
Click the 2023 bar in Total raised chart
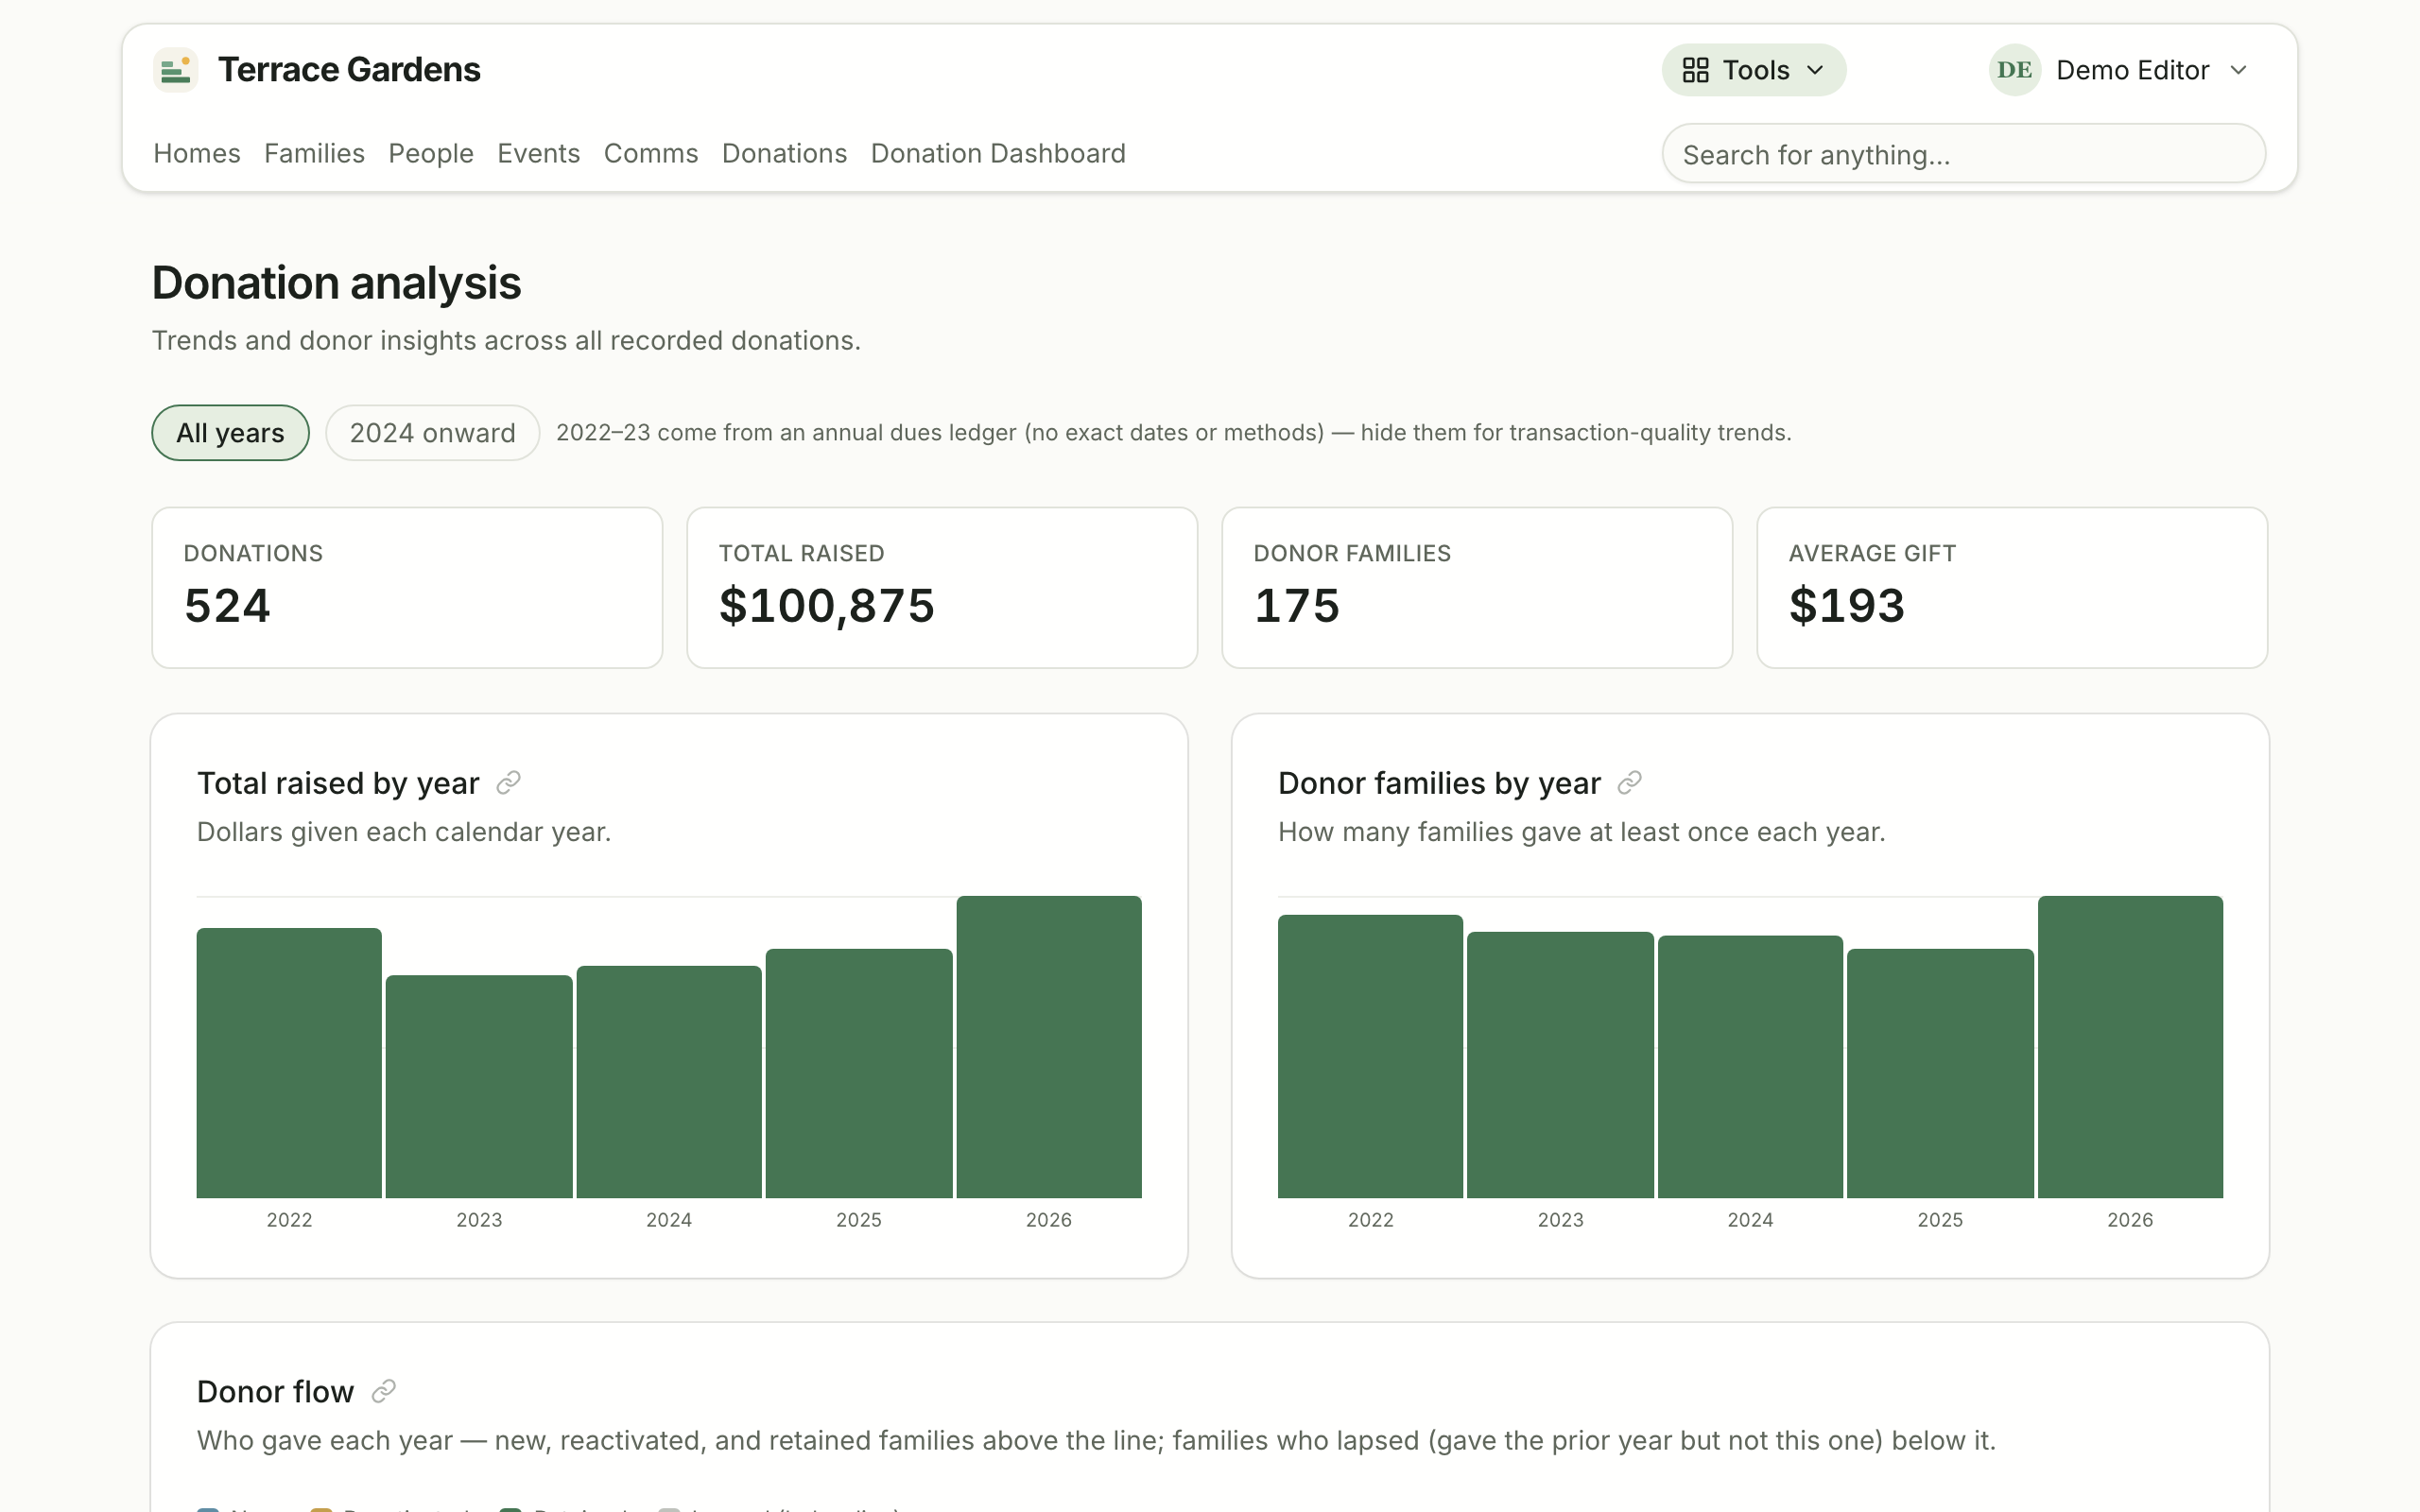click(479, 1086)
